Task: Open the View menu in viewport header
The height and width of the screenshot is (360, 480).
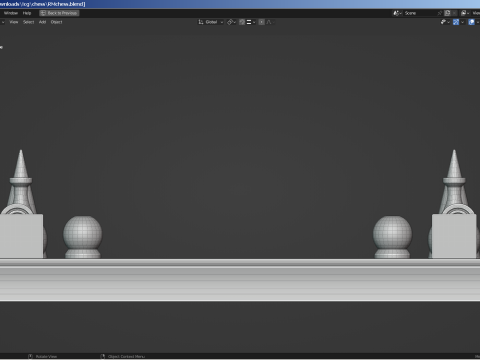Action: 14,22
